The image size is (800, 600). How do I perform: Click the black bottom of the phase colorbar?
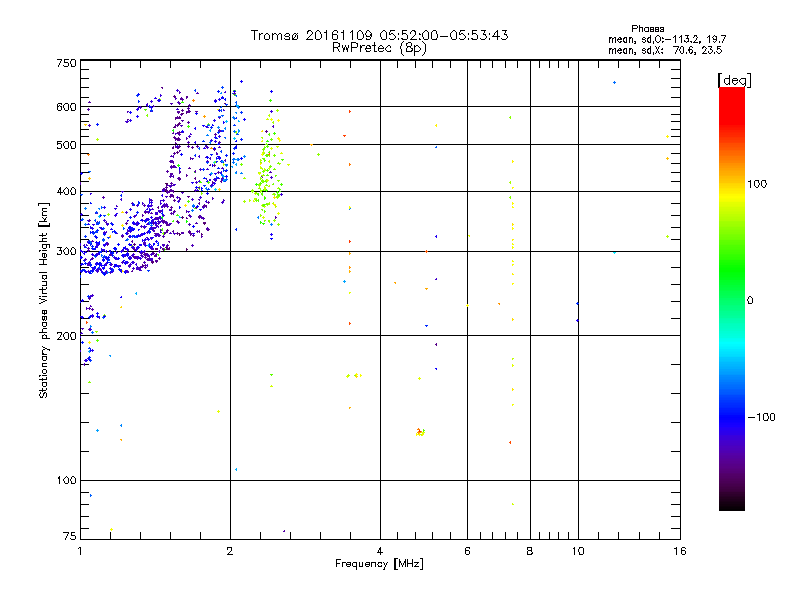732,503
